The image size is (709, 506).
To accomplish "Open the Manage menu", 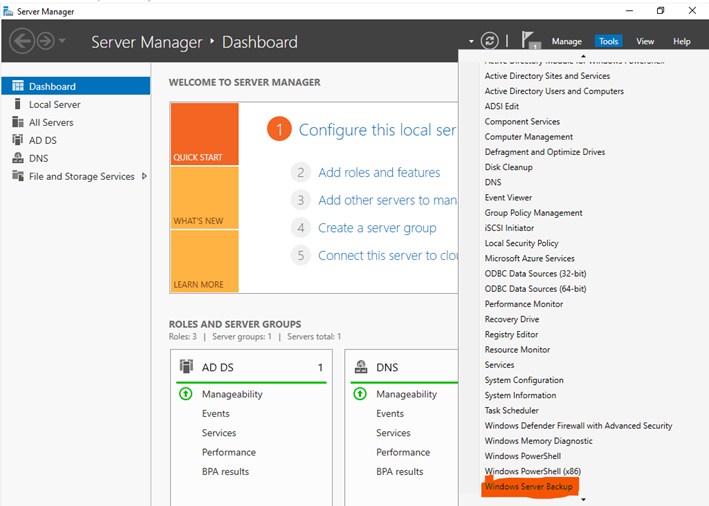I will tap(566, 41).
